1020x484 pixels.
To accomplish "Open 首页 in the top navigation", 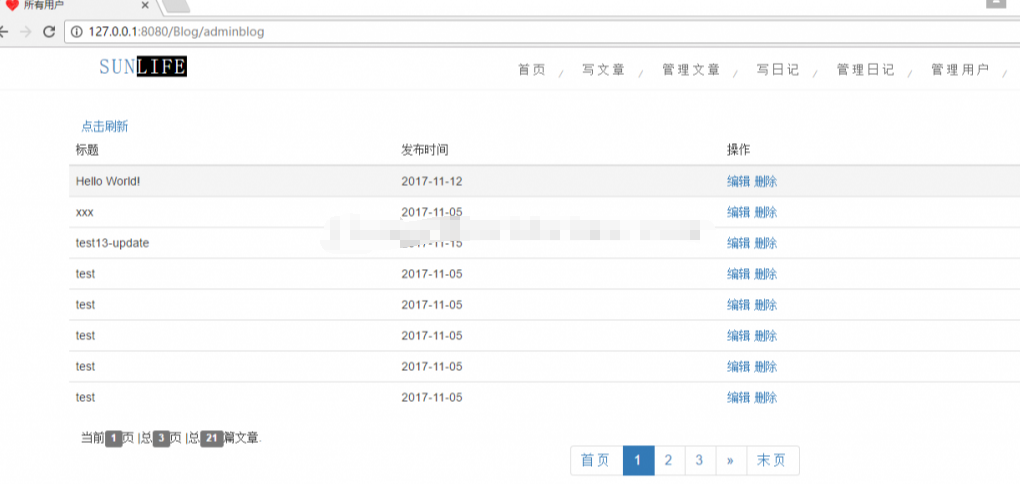I will pyautogui.click(x=531, y=70).
